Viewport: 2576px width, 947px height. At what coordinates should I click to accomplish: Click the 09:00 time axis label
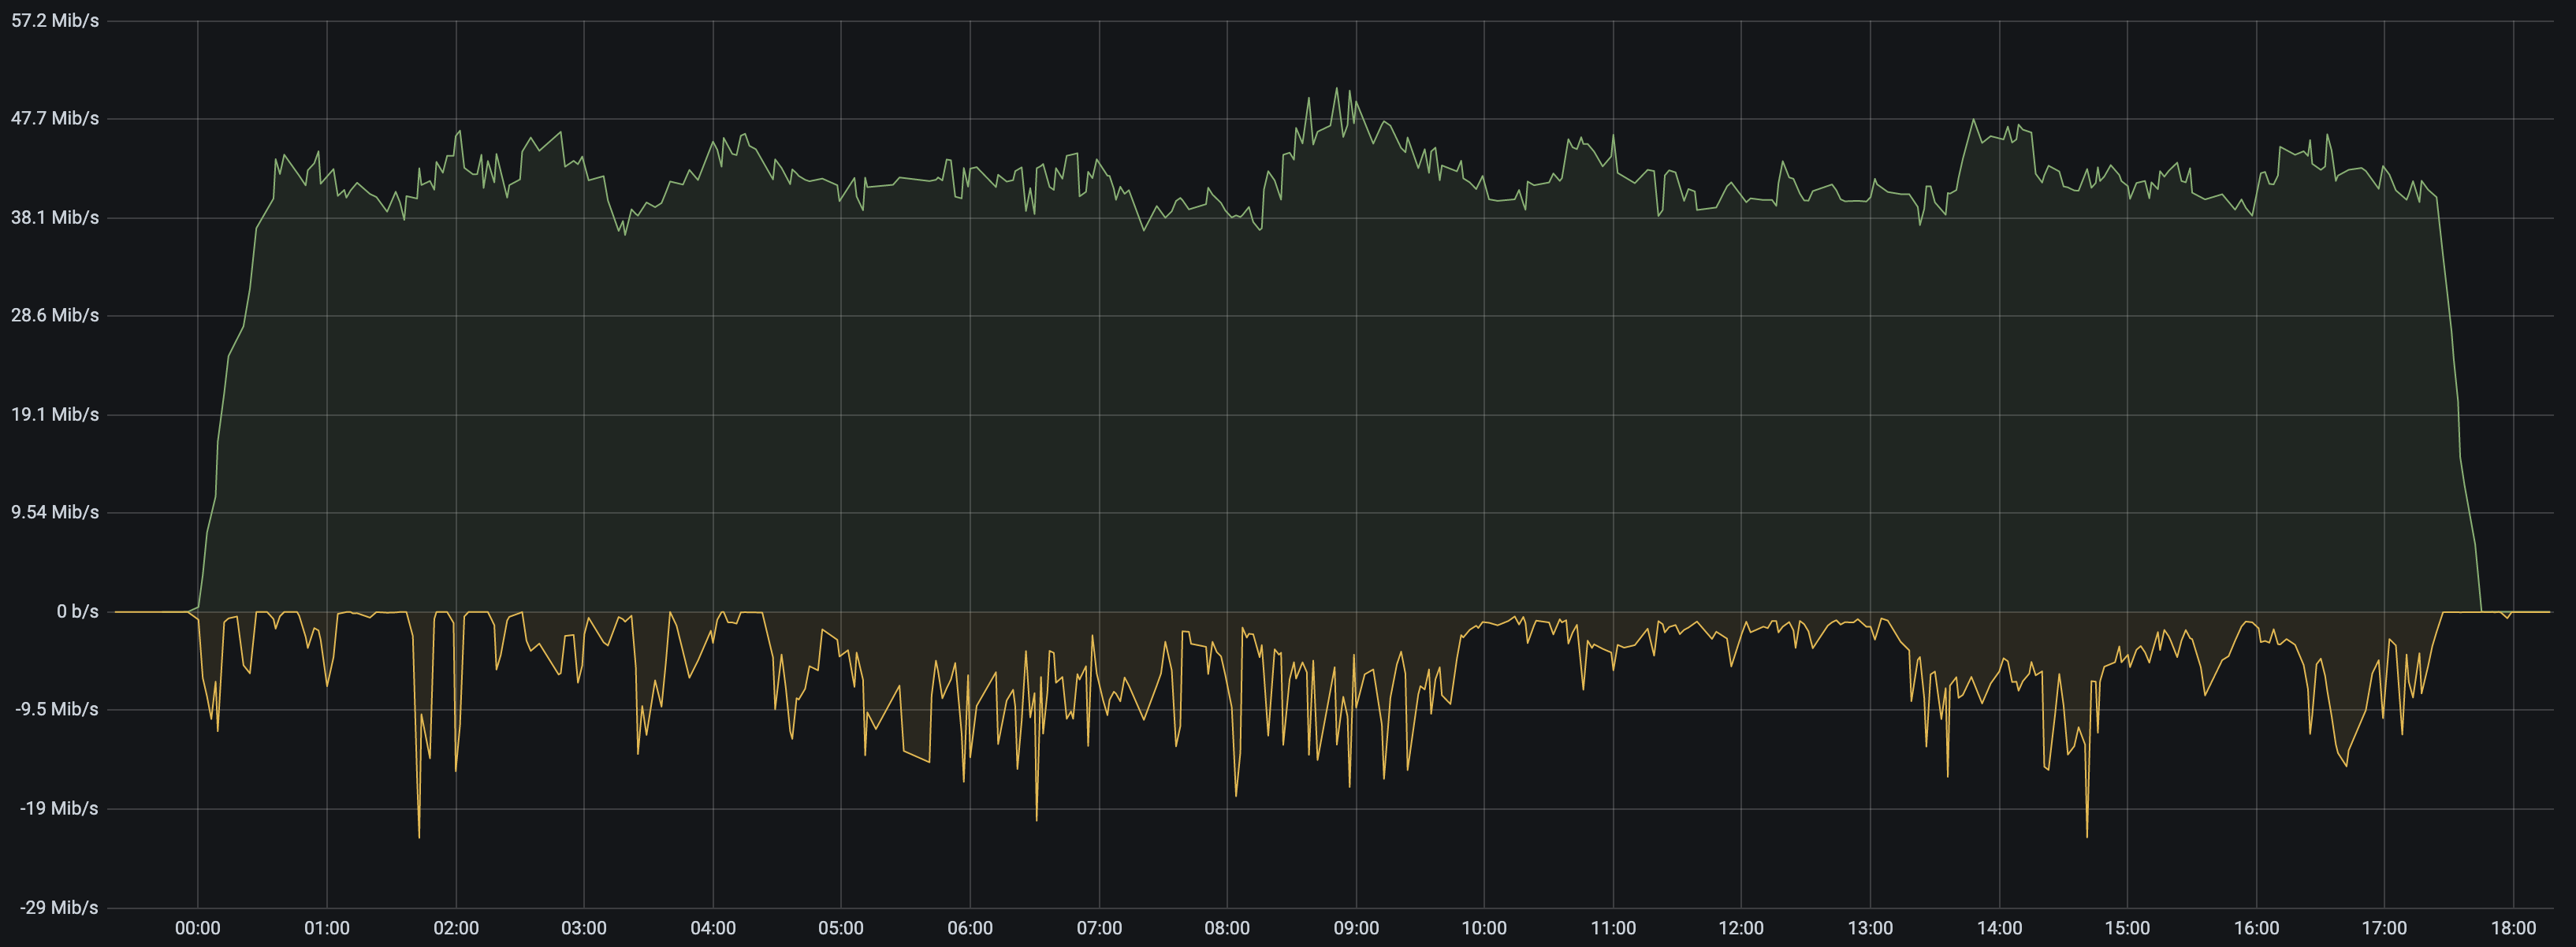1356,928
